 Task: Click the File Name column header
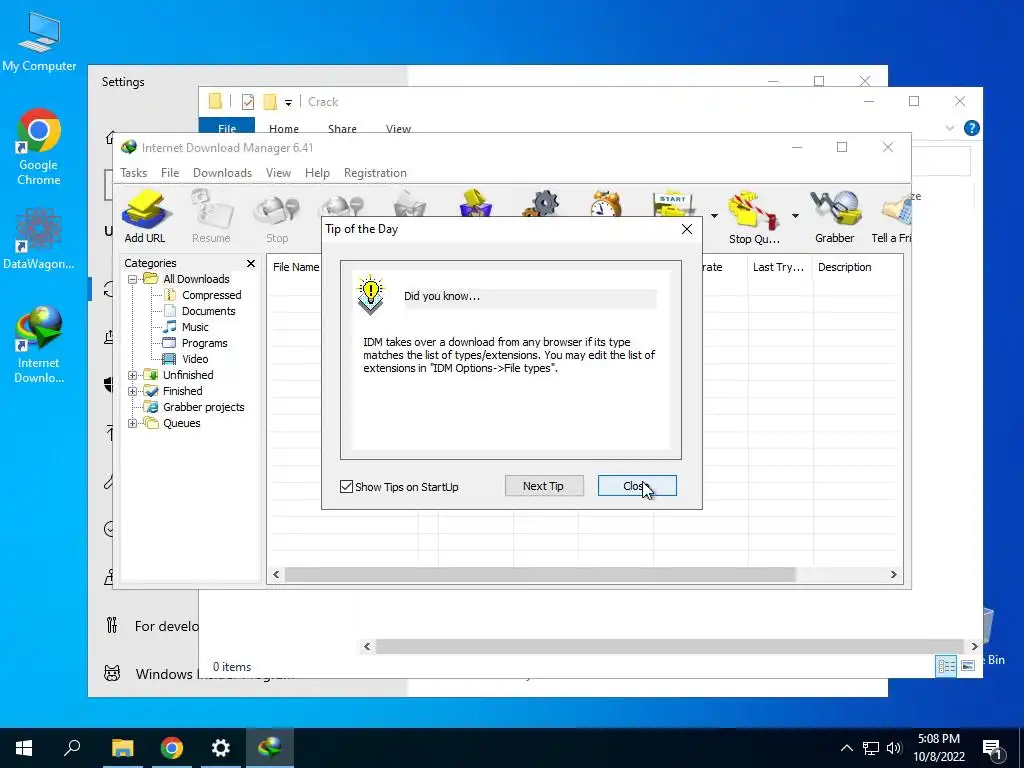pyautogui.click(x=295, y=267)
